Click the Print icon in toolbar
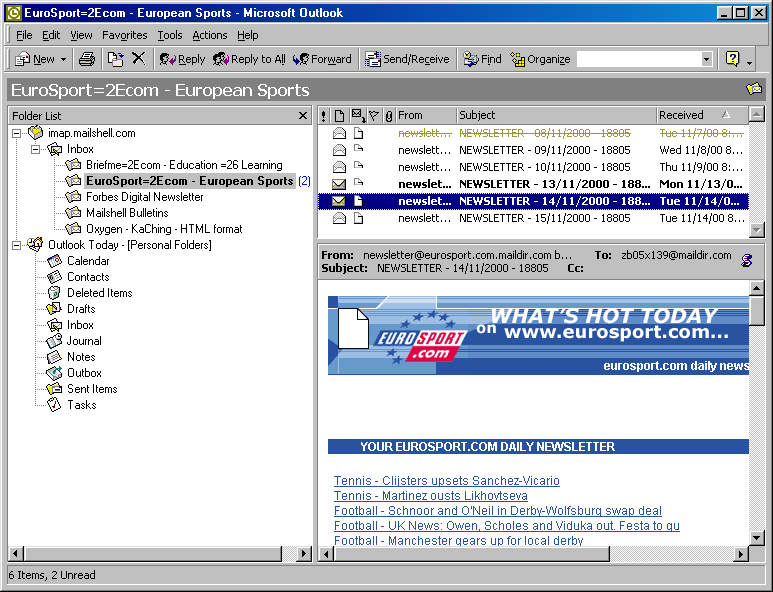This screenshot has width=773, height=592. pyautogui.click(x=87, y=60)
